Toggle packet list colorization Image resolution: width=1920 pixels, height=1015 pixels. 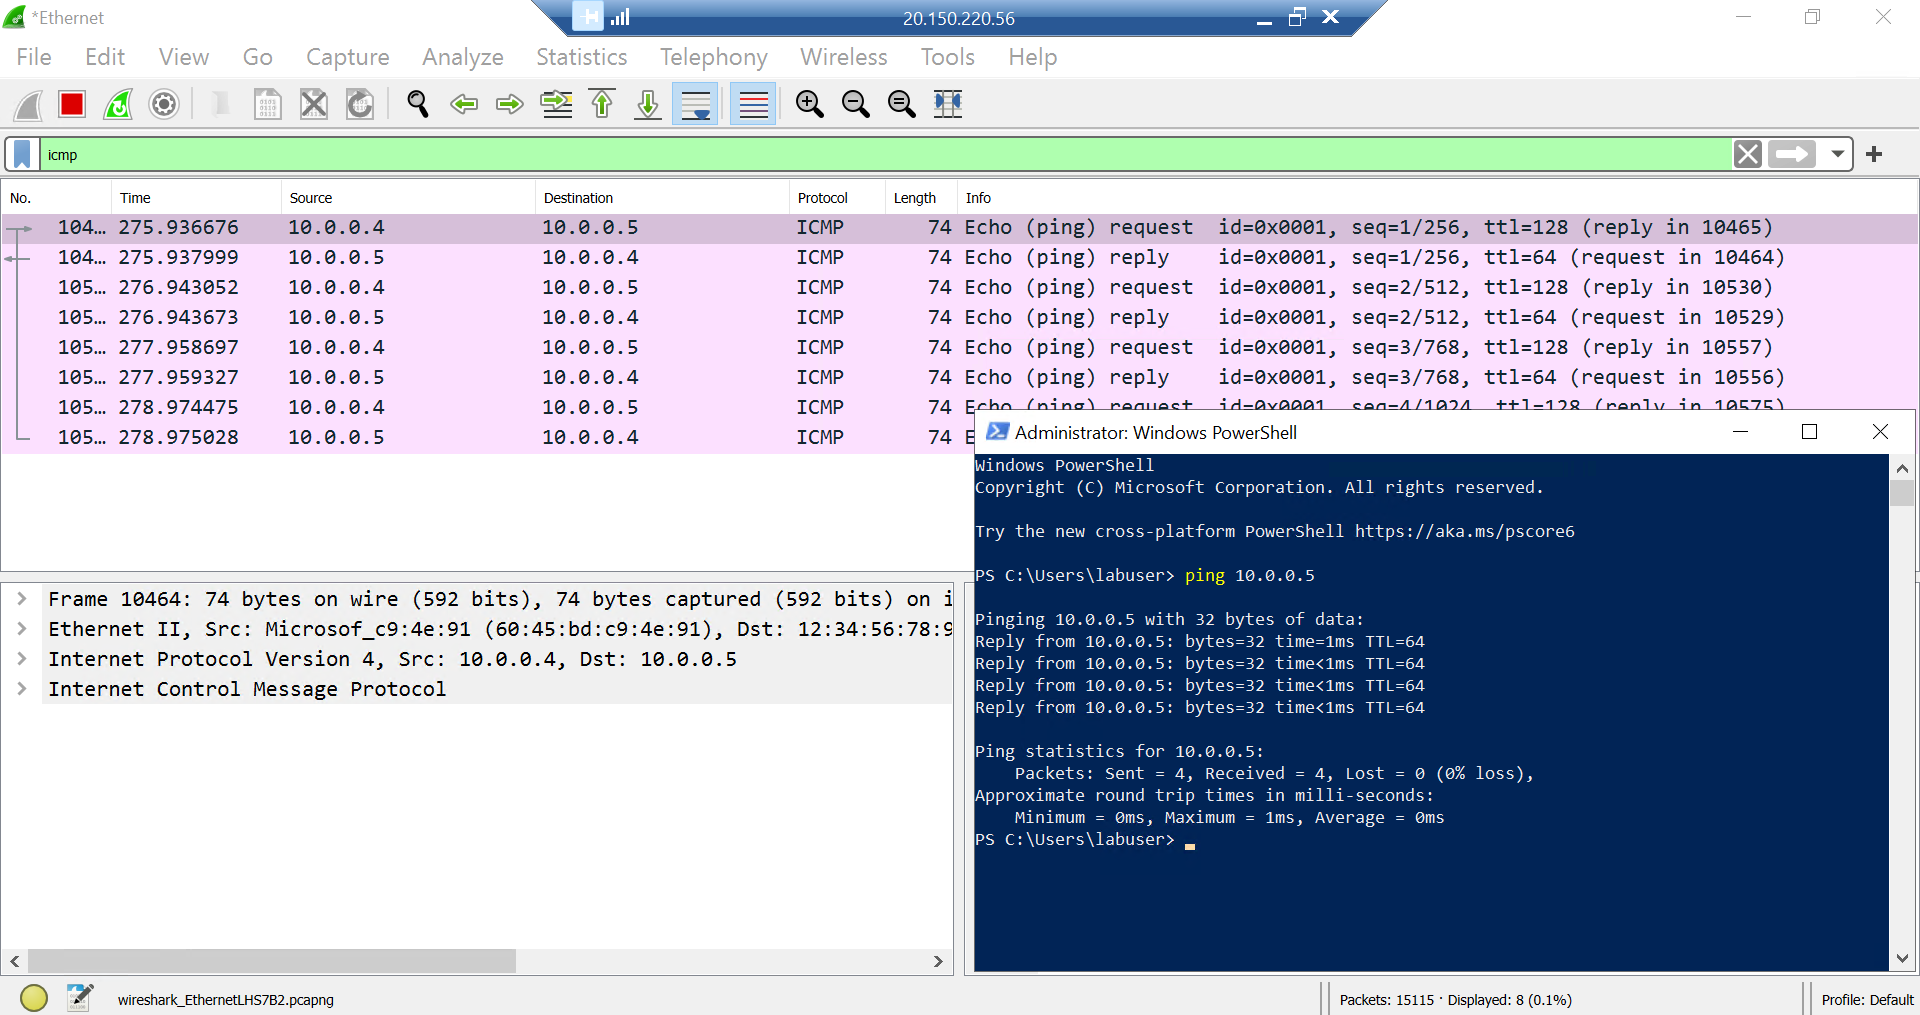752,104
